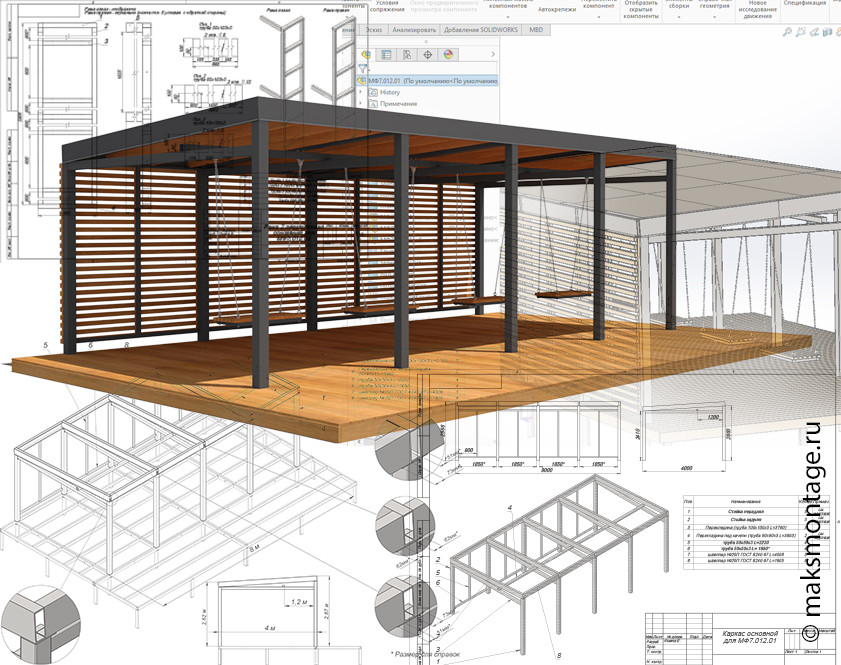
Task: Click title block text 'Каркас основной для МФ7.012.01'
Action: (x=749, y=637)
